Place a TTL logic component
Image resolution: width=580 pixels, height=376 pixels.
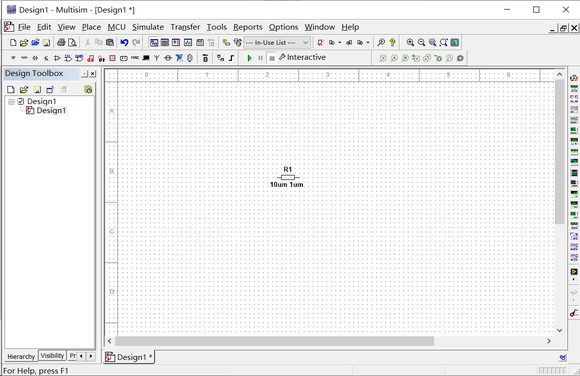[68, 58]
